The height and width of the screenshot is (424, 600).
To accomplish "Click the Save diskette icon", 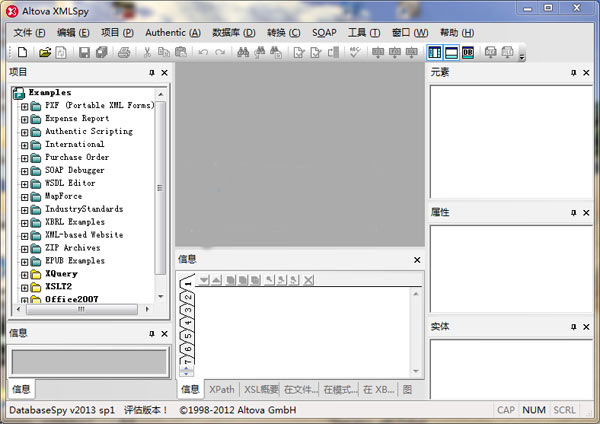I will tap(84, 52).
